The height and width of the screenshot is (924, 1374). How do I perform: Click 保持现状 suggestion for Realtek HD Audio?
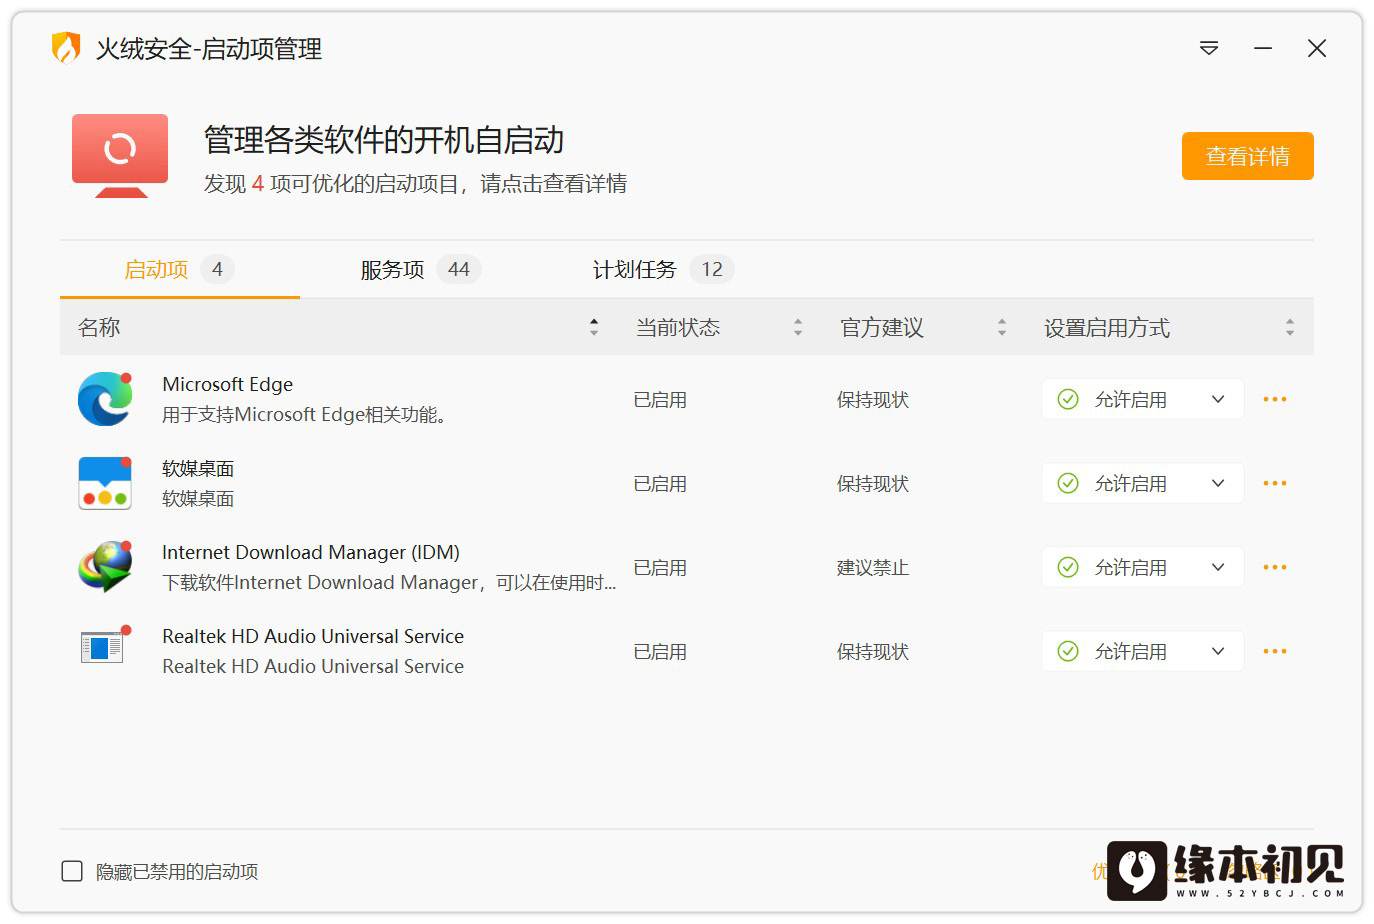pyautogui.click(x=873, y=652)
